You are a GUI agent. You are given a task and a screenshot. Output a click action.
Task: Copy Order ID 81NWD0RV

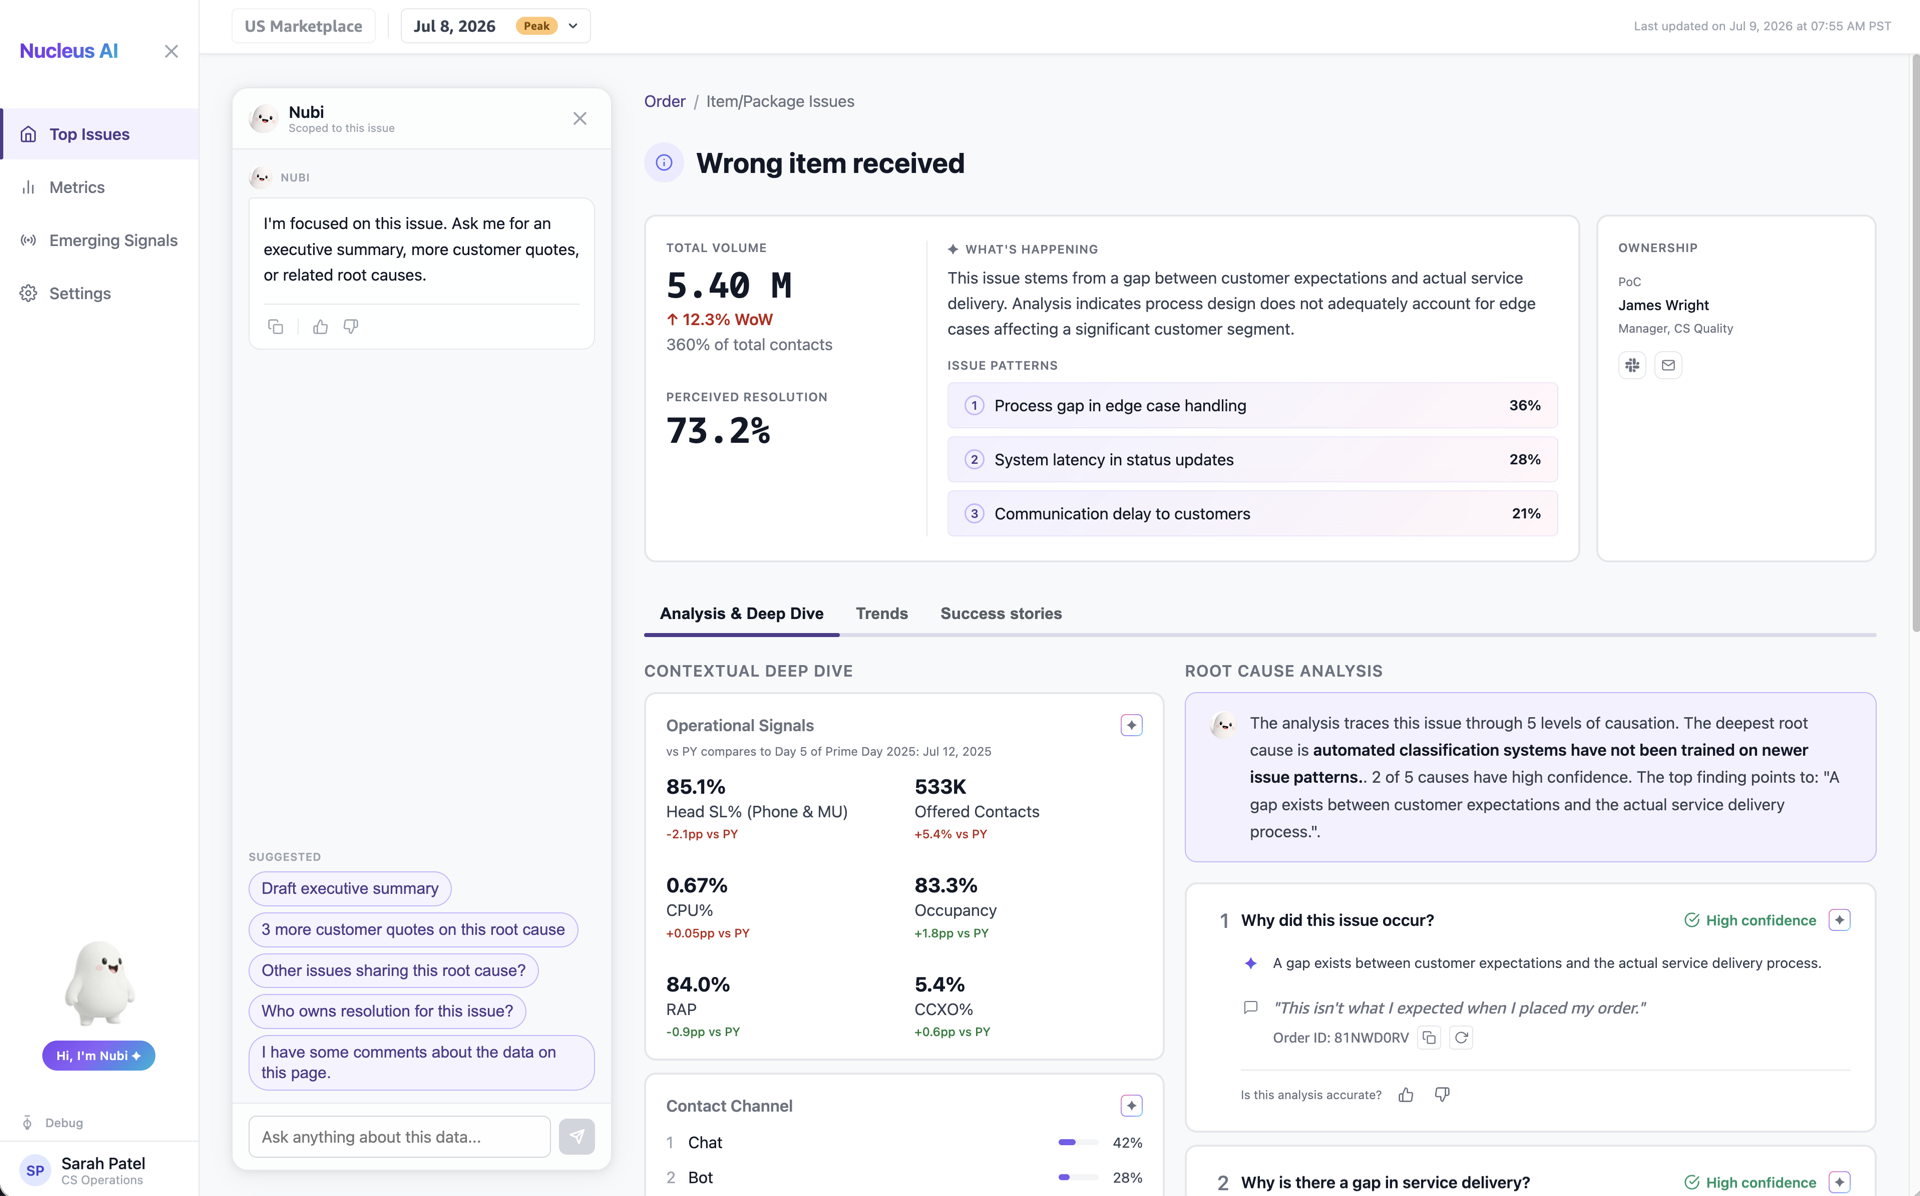coord(1429,1038)
